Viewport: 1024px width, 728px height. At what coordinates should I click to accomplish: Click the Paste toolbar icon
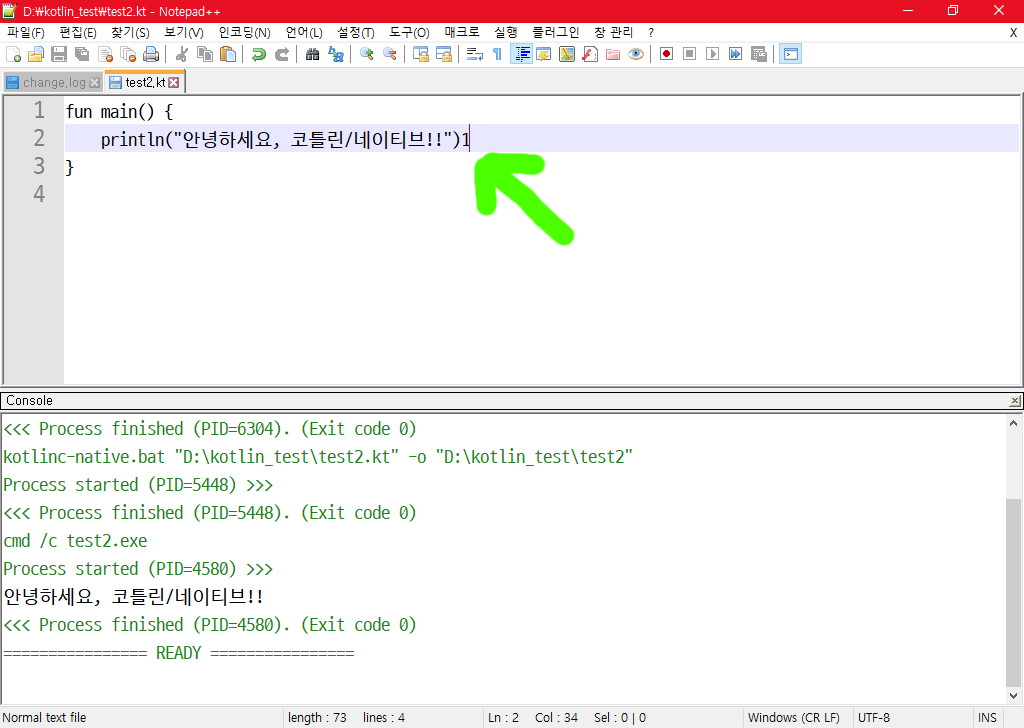tap(228, 54)
